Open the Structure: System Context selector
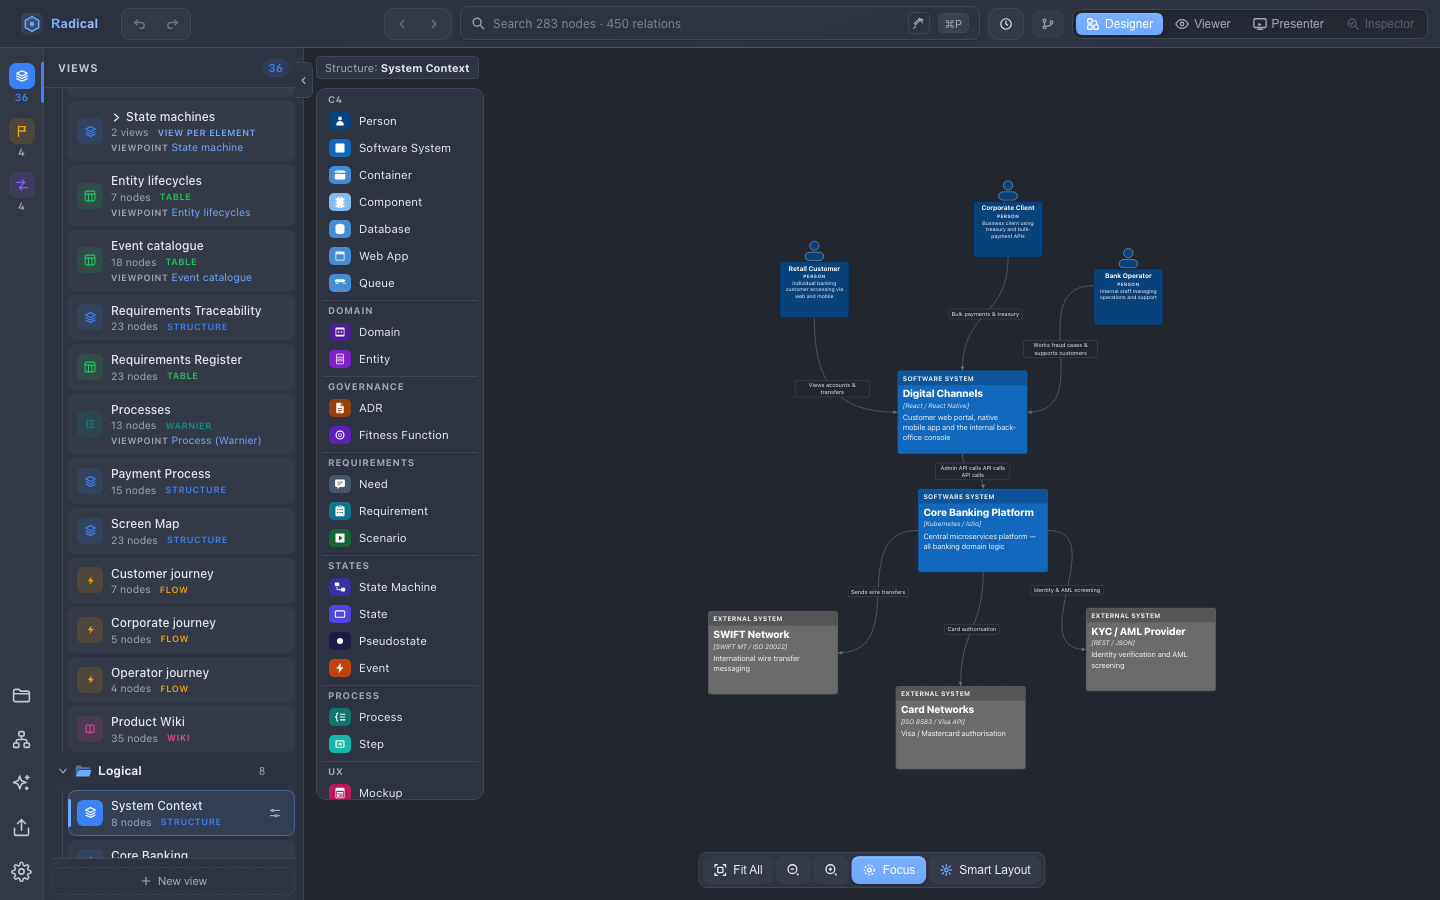The height and width of the screenshot is (900, 1440). [397, 68]
